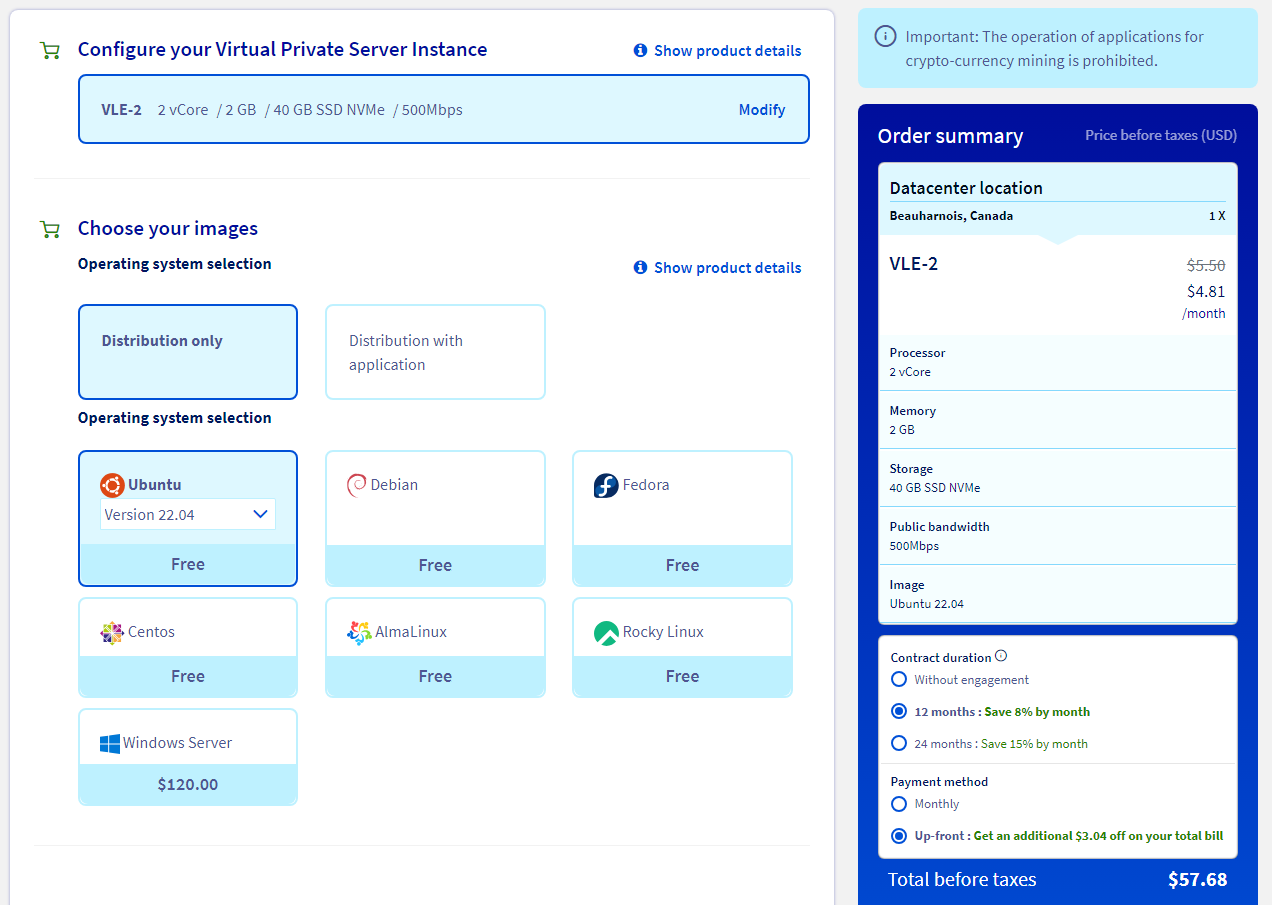
Task: Click the Contract duration info icon
Action: click(1001, 657)
